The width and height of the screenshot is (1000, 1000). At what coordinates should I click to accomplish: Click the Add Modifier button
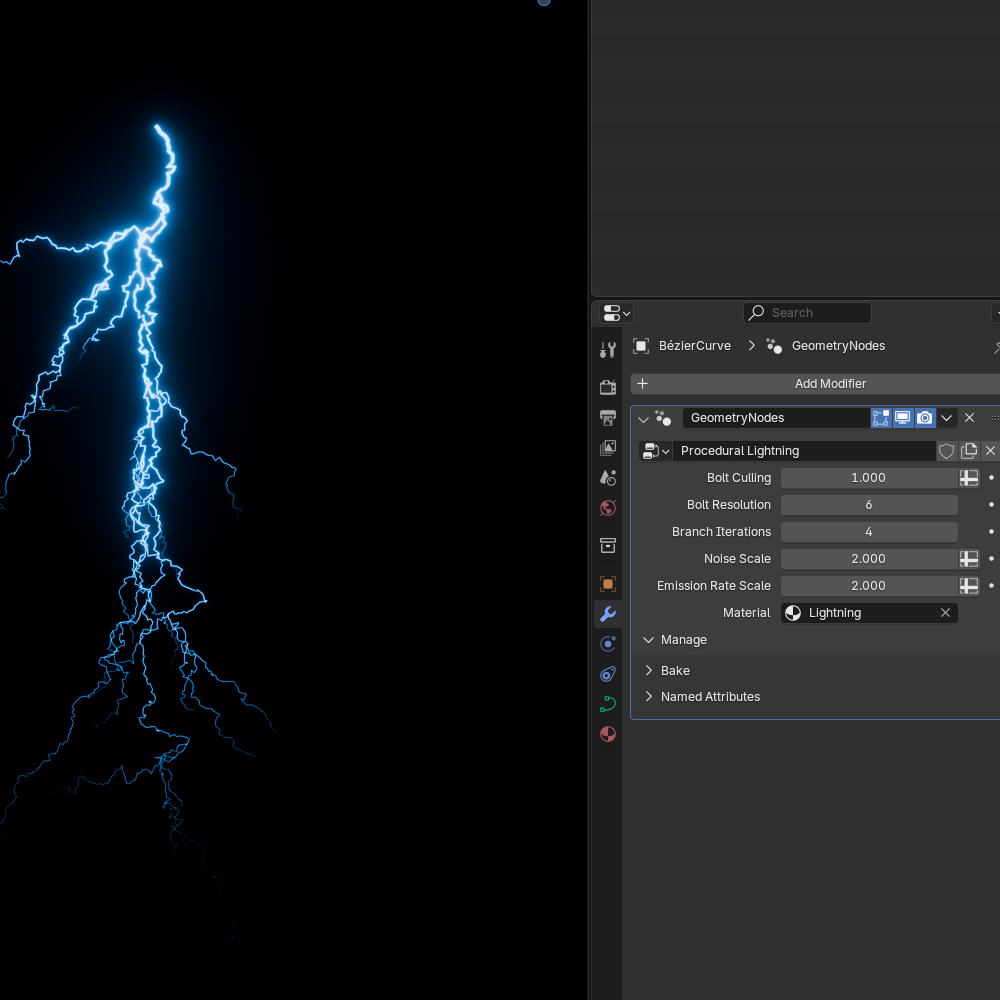coord(830,383)
